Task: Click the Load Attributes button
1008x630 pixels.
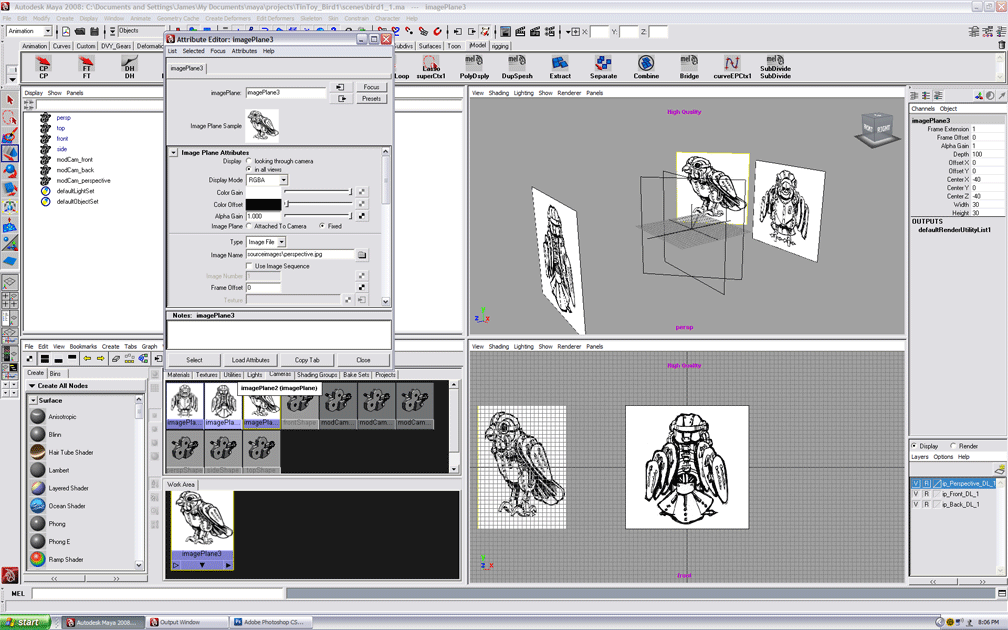Action: tap(251, 360)
